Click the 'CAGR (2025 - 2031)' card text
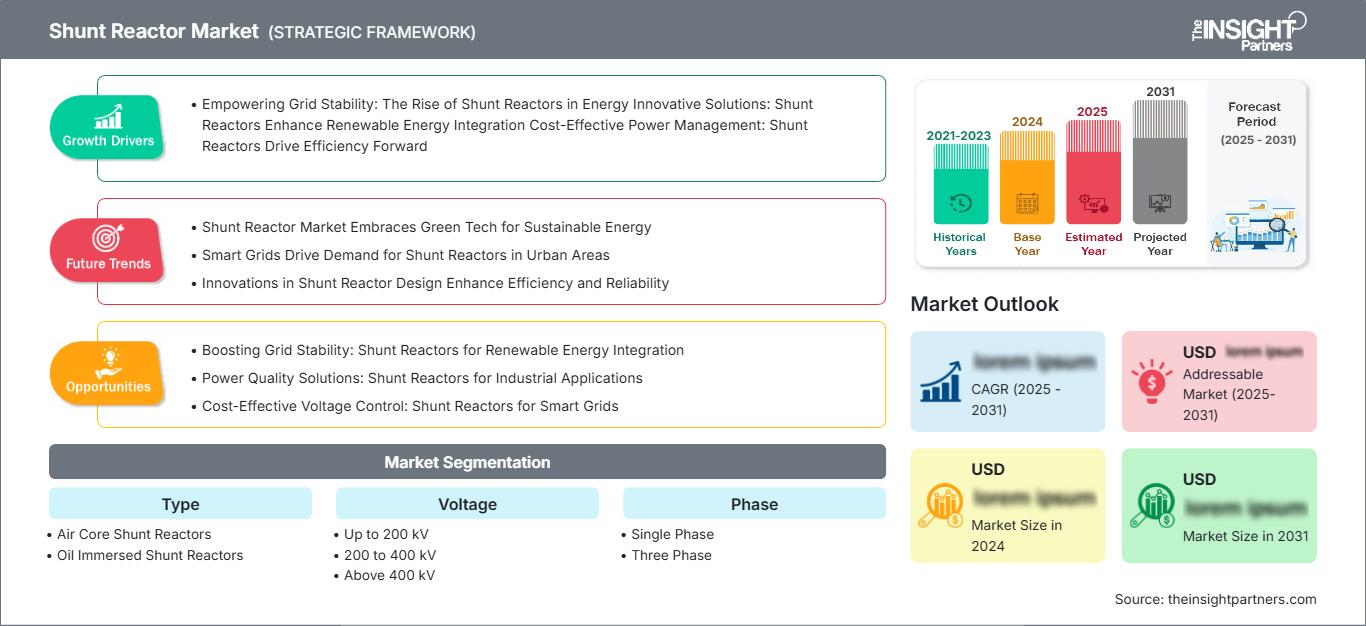Screen dimensions: 1366x626 pyautogui.click(x=1017, y=399)
